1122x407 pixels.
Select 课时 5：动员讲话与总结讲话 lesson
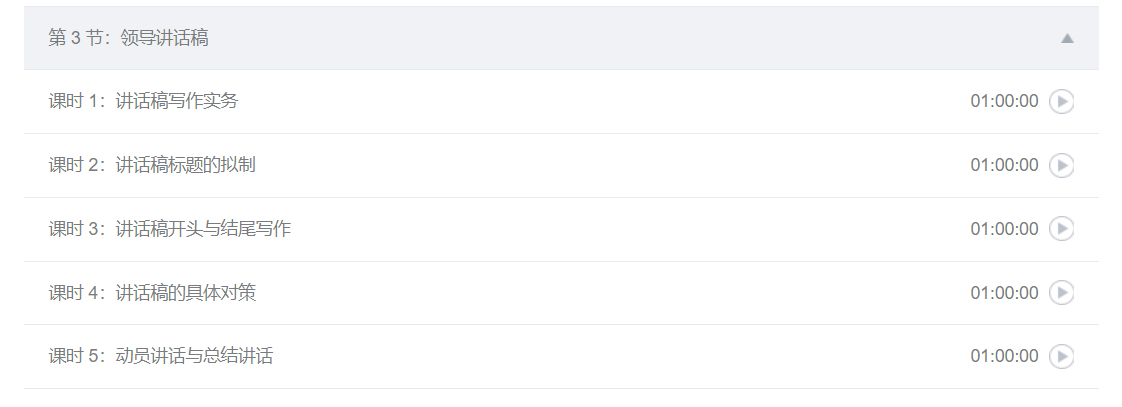160,356
